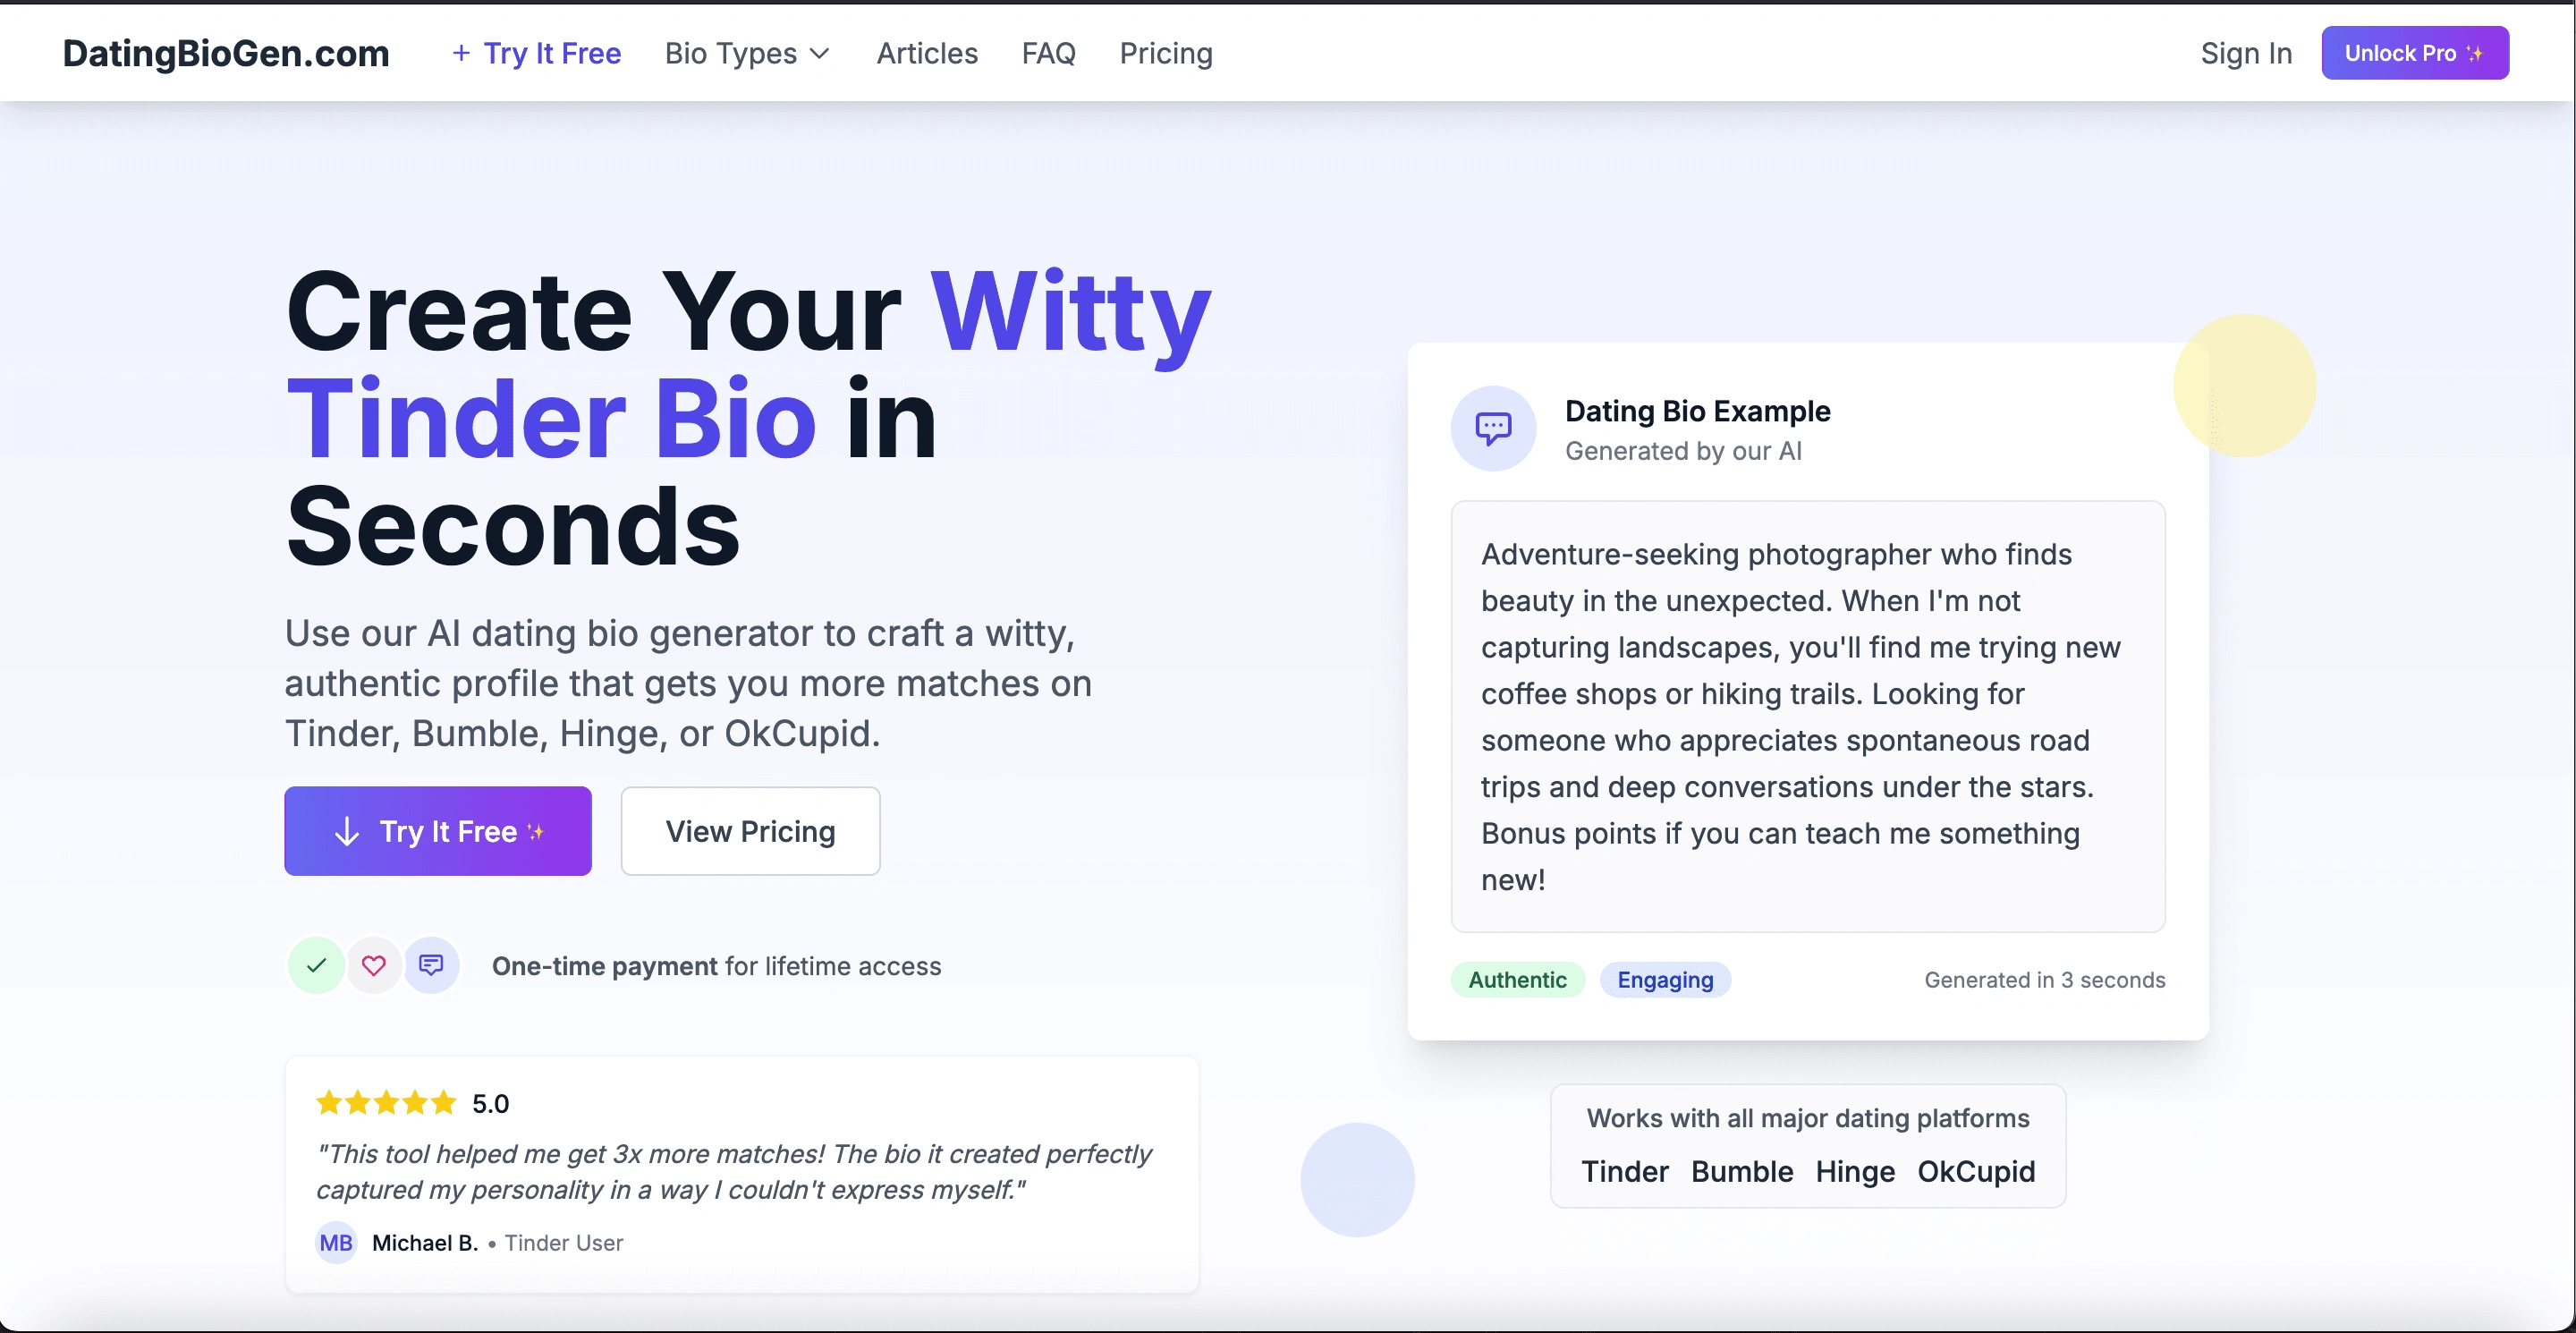
Task: Click the Sign In link
Action: click(x=2246, y=53)
